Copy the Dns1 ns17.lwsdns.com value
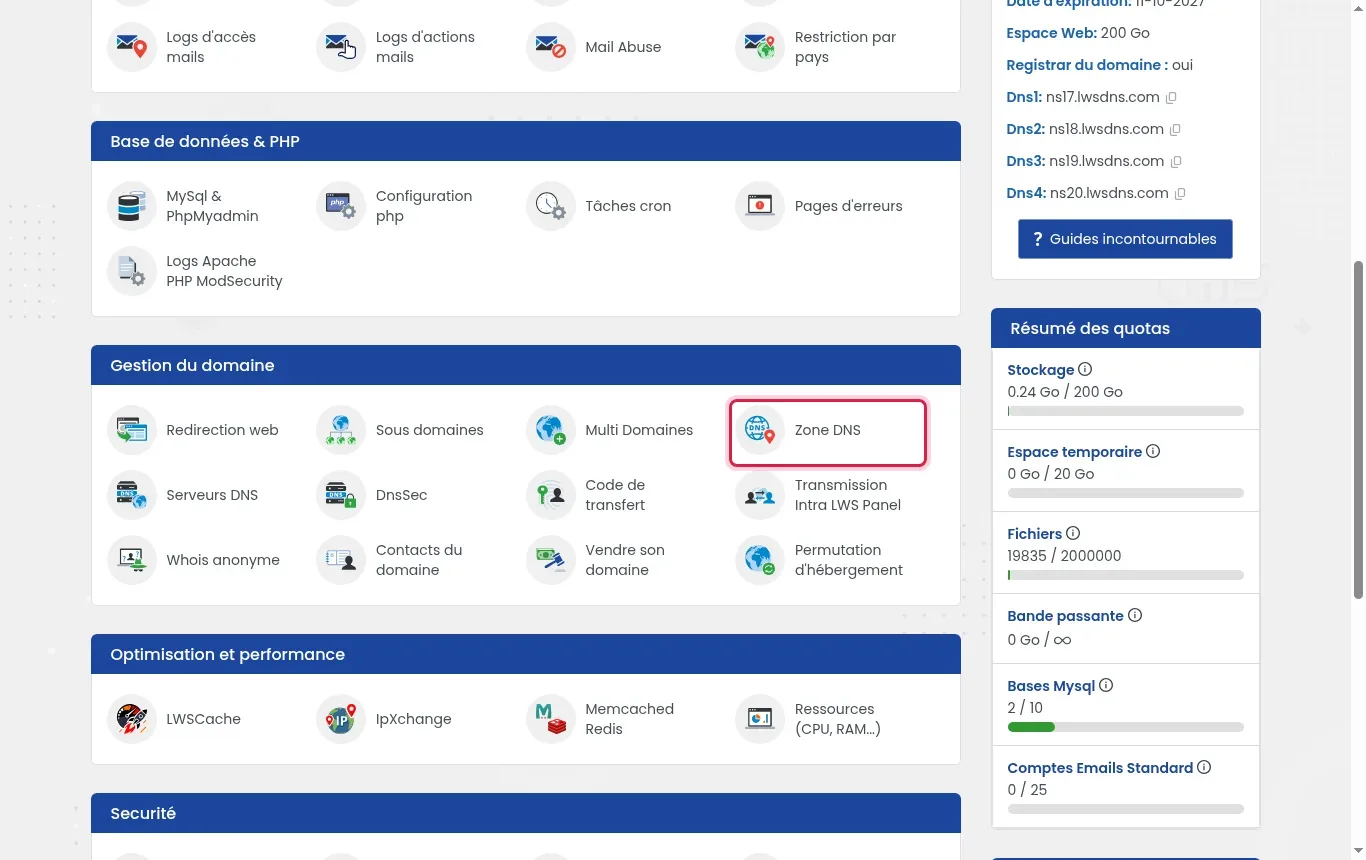Viewport: 1366px width, 860px height. (x=1171, y=98)
